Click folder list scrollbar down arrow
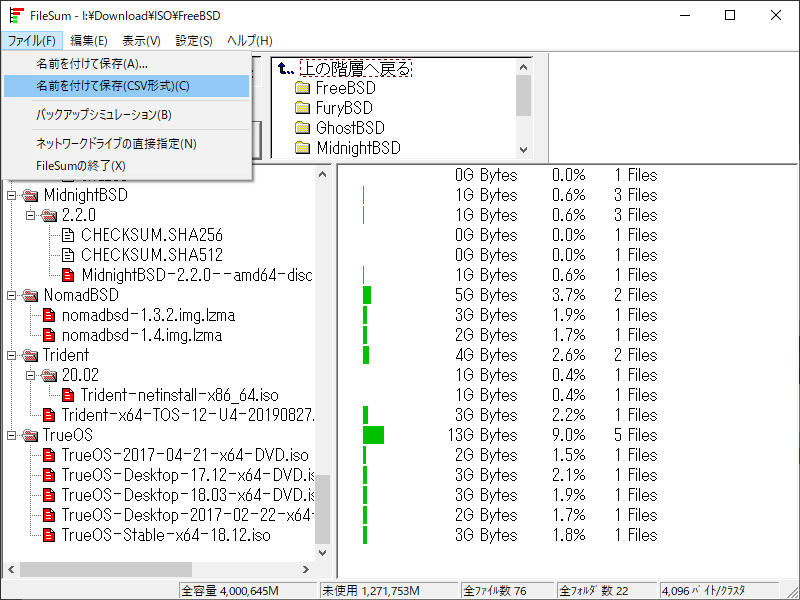Screen dimensions: 800x600 (523, 149)
